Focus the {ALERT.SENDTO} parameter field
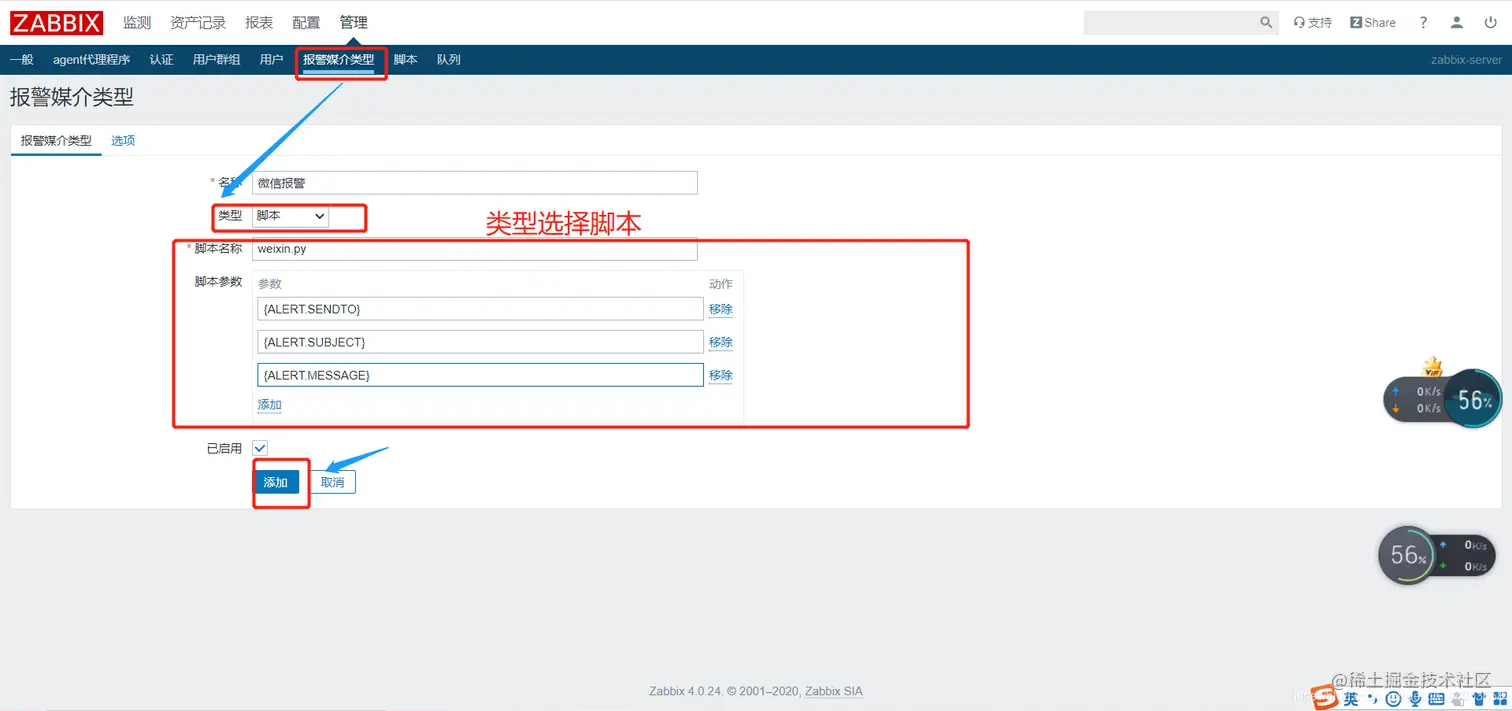Image resolution: width=1512 pixels, height=711 pixels. (x=480, y=309)
